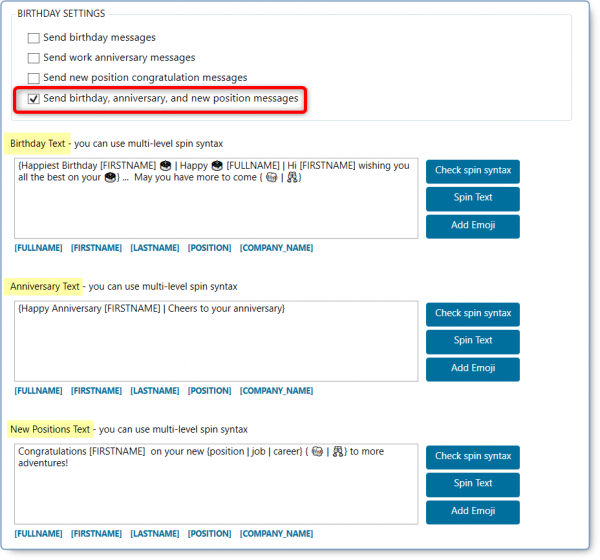
Task: Insert [FULLNAME] tag under Anniversary Text
Action: (38, 391)
